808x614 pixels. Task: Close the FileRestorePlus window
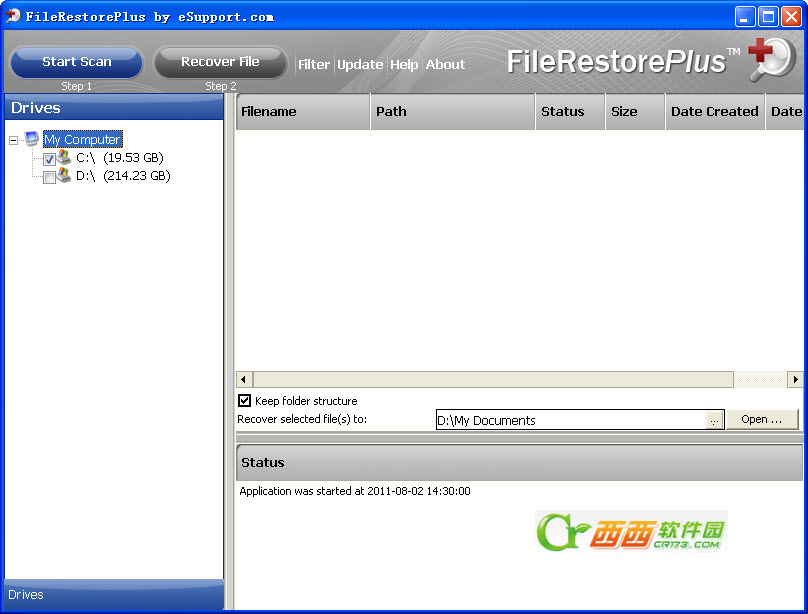[791, 16]
